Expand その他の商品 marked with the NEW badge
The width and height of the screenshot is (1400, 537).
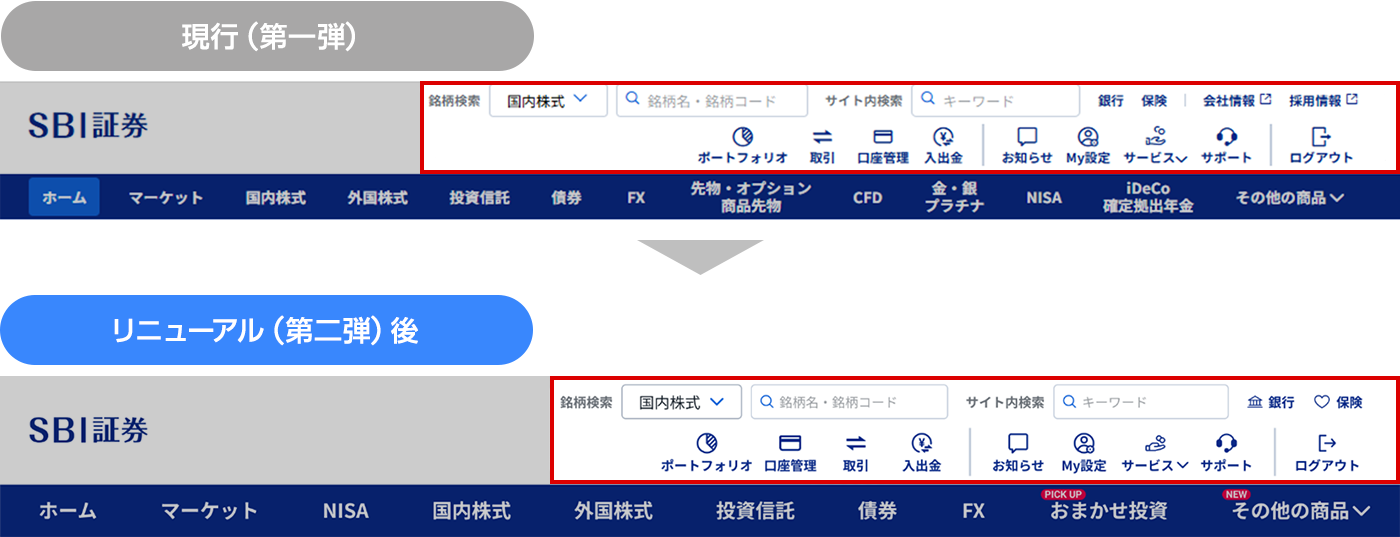pos(1300,511)
